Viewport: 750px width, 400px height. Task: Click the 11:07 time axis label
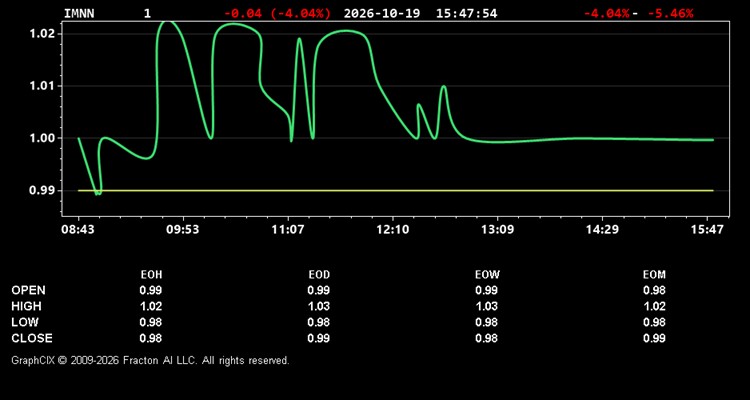point(288,229)
